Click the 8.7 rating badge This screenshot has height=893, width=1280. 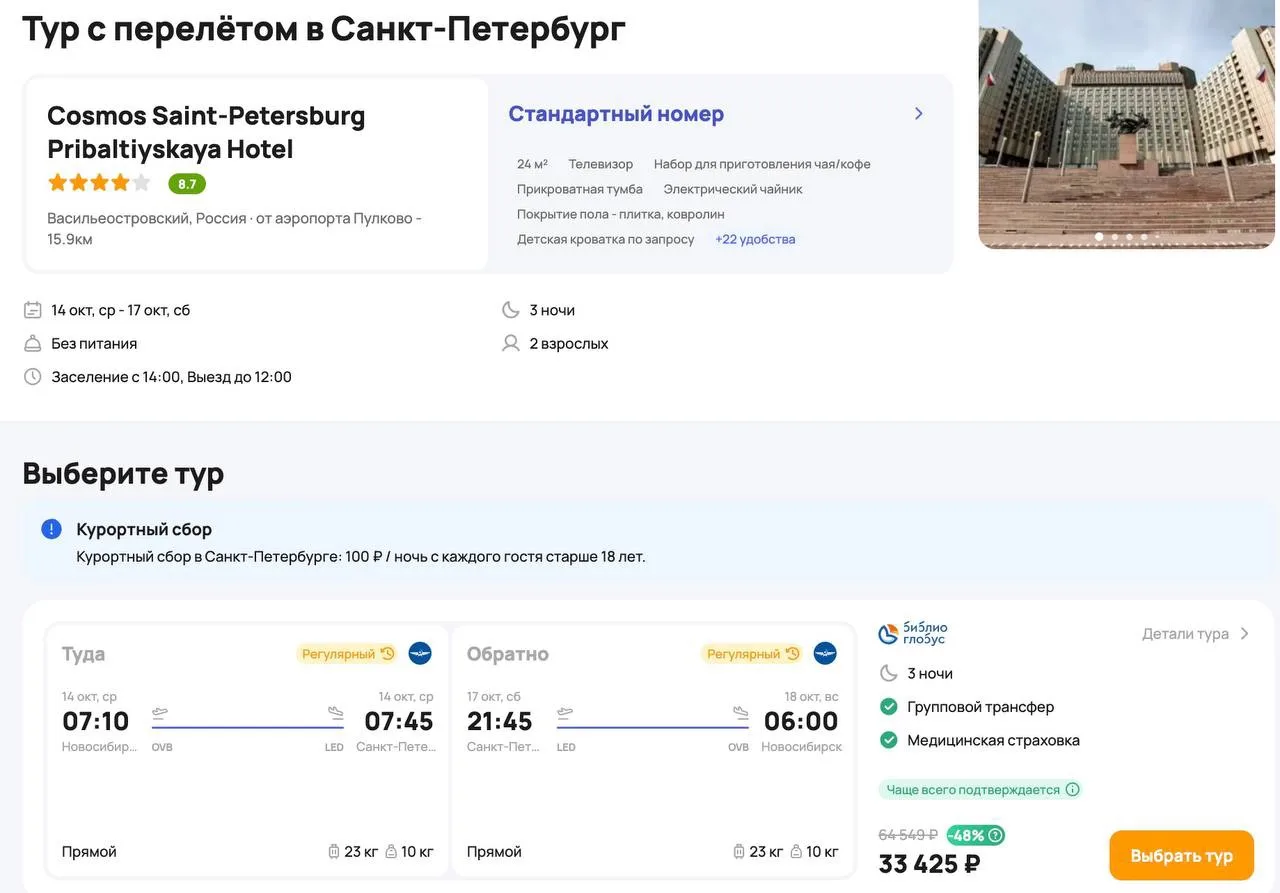pos(187,184)
